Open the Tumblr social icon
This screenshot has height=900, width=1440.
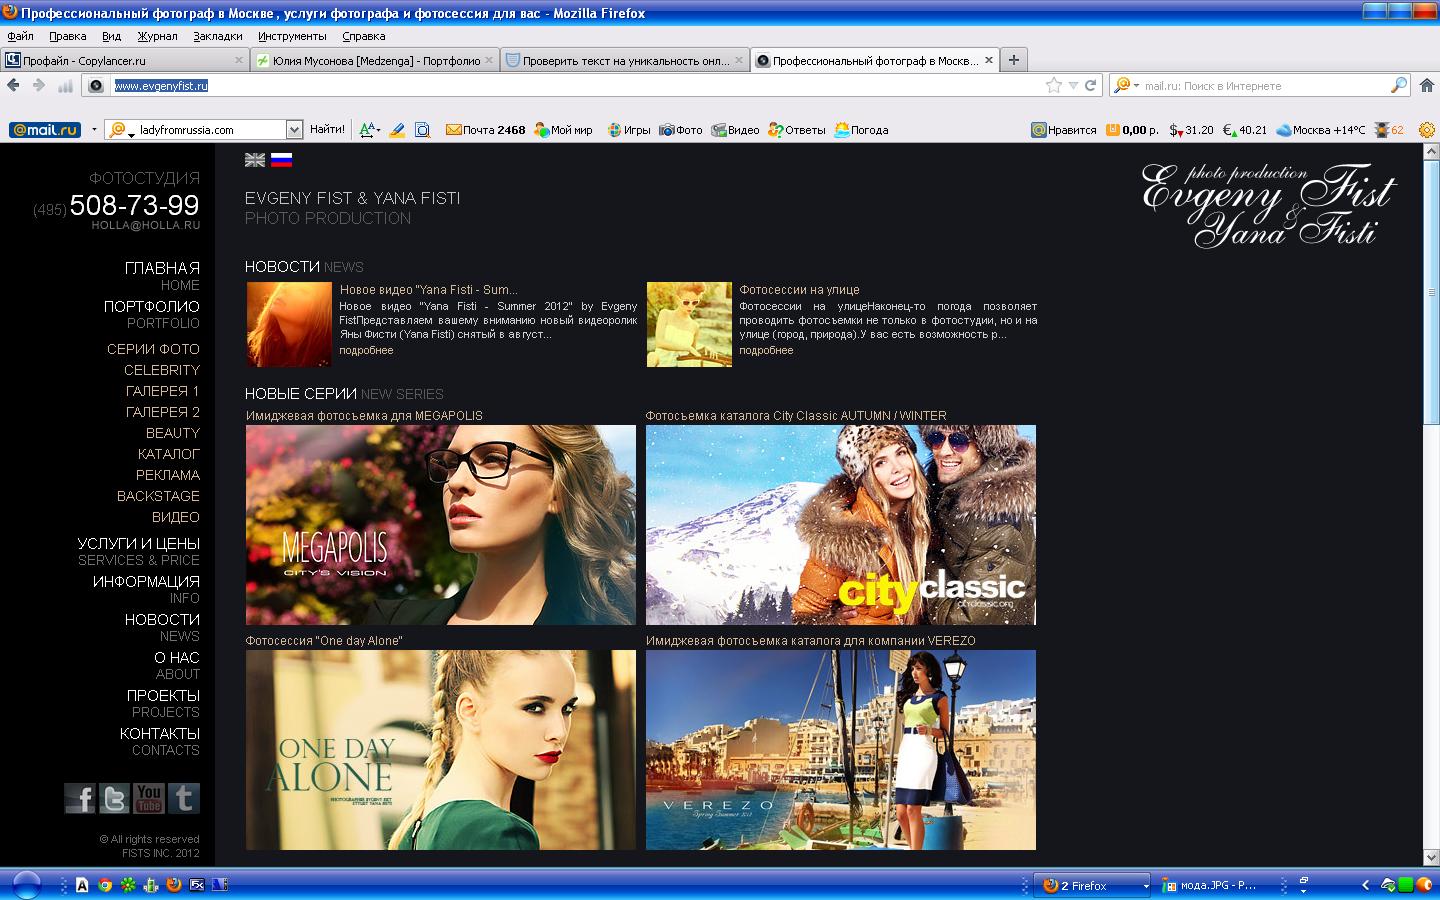(183, 798)
